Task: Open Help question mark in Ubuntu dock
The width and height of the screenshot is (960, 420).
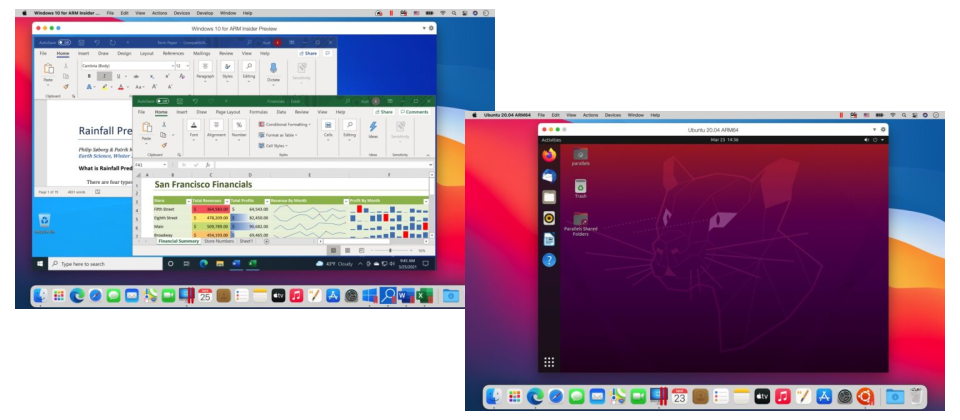Action: point(549,260)
